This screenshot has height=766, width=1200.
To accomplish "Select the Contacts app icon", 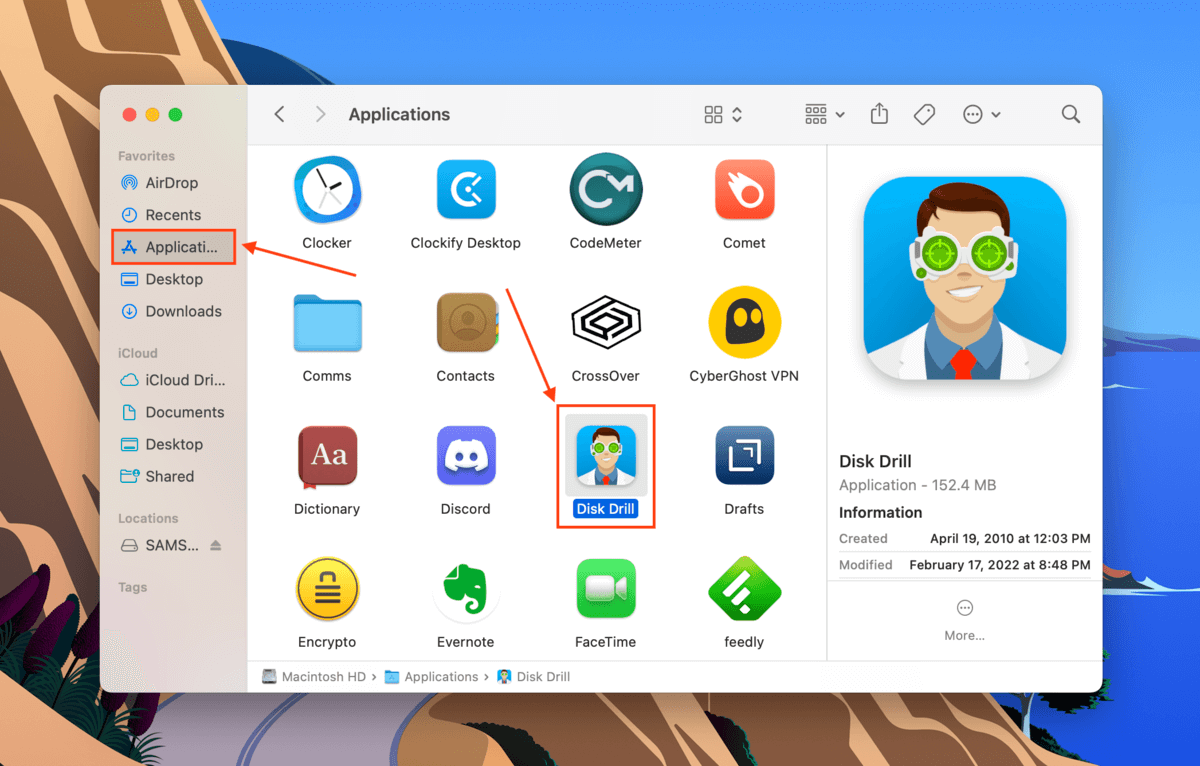I will coord(466,323).
